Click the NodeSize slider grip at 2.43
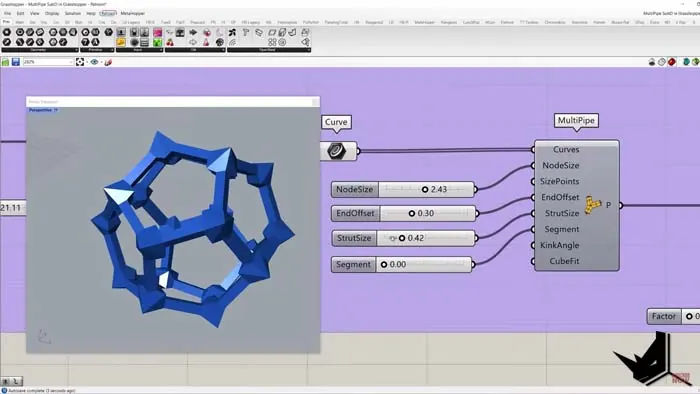700x394 pixels. 425,190
